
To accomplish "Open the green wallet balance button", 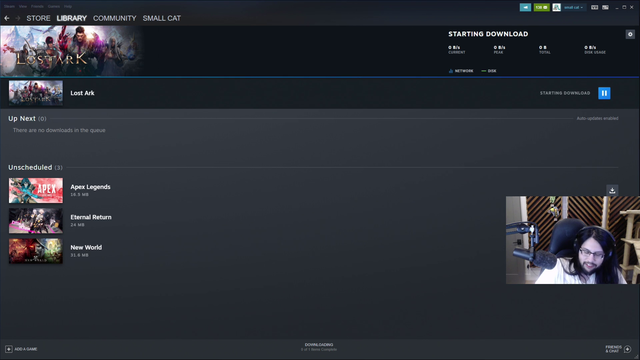I will coord(542,7).
